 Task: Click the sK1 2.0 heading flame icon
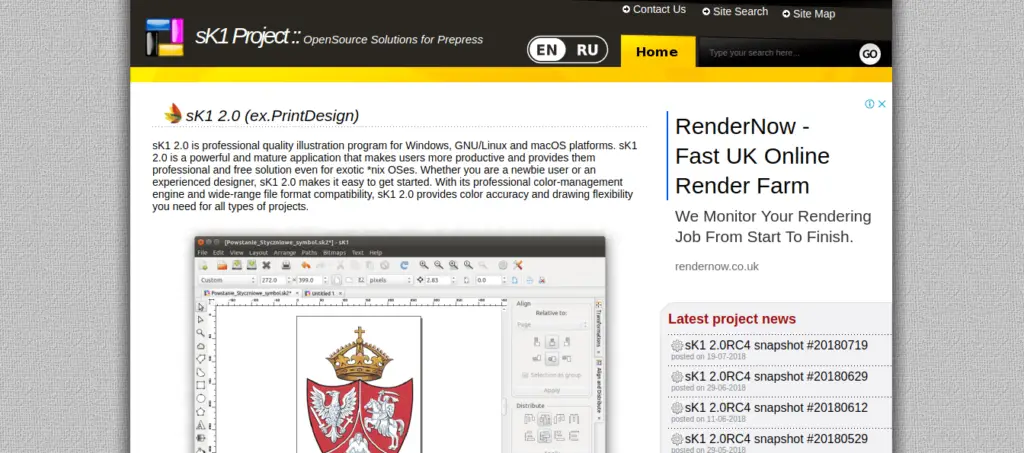(x=173, y=114)
